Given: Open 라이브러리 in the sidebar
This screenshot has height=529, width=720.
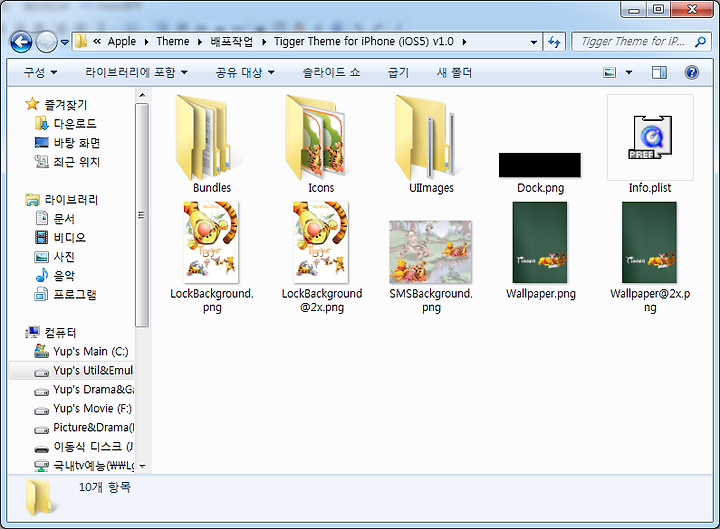Looking at the screenshot, I should point(62,200).
